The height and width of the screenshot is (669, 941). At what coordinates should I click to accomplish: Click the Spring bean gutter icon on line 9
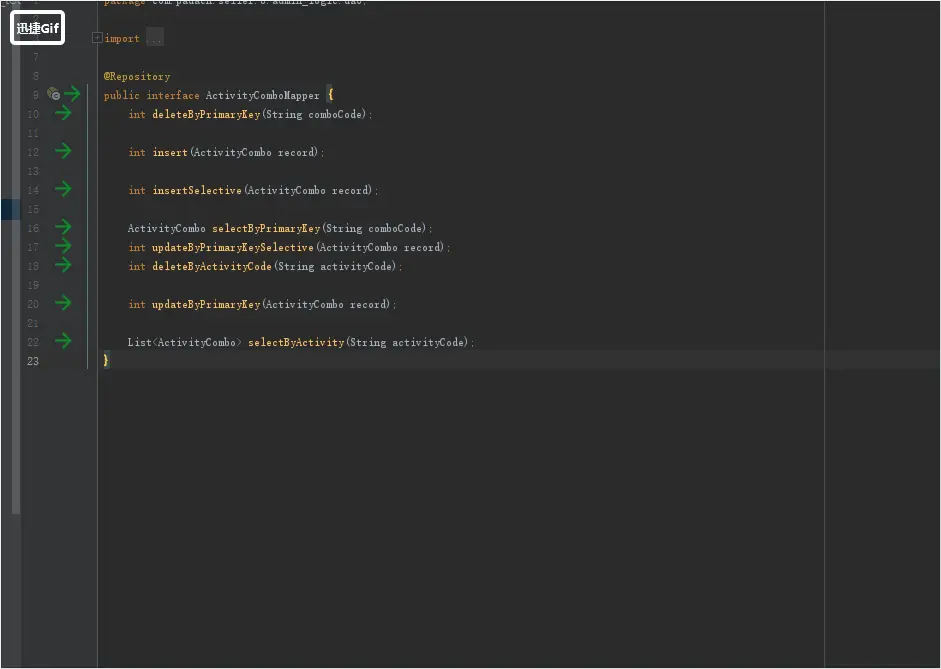click(x=53, y=94)
